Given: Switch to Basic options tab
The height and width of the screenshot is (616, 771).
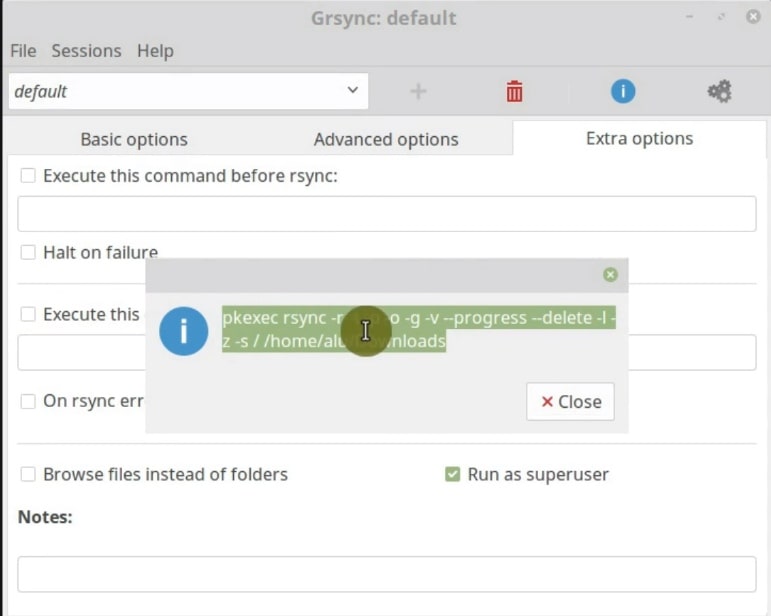Looking at the screenshot, I should [x=134, y=139].
